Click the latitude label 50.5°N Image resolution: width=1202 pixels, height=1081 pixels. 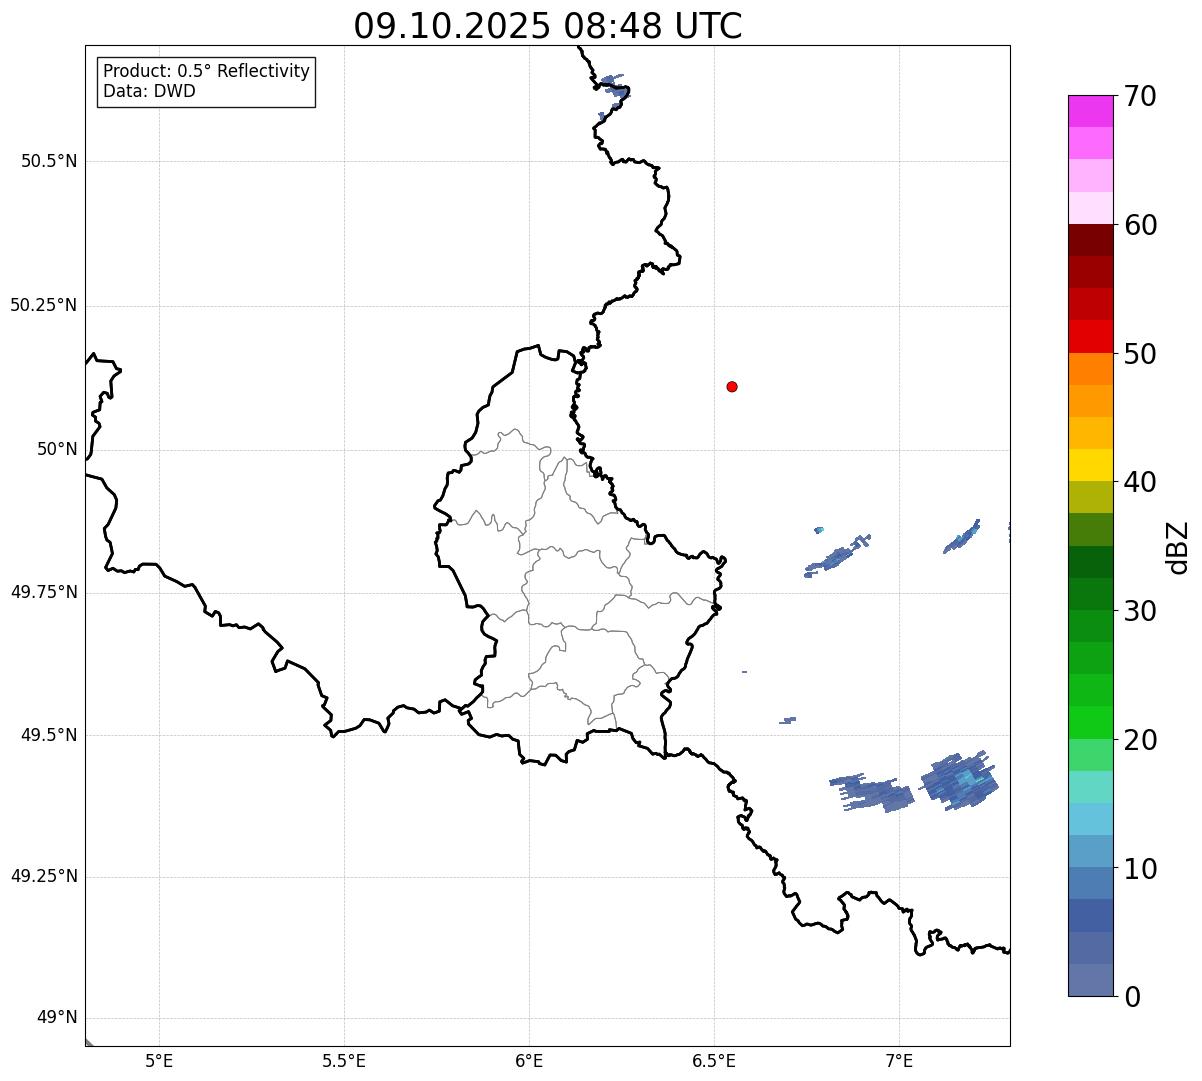tap(49, 161)
